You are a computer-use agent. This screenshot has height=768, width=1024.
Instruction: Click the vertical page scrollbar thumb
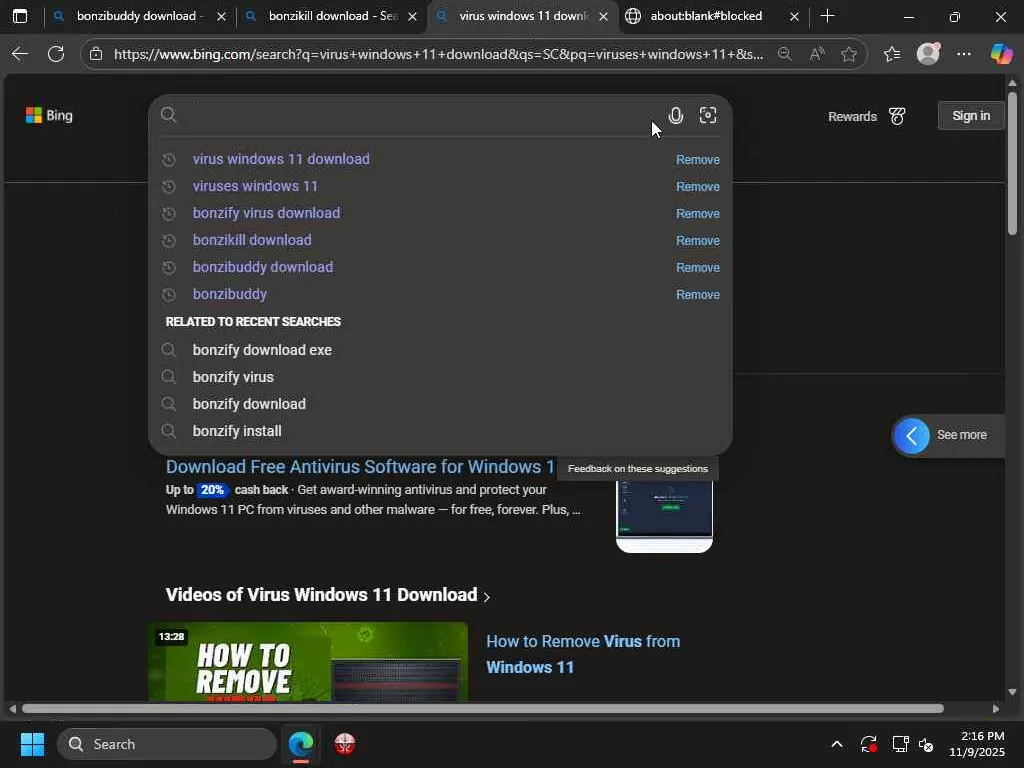click(1012, 163)
